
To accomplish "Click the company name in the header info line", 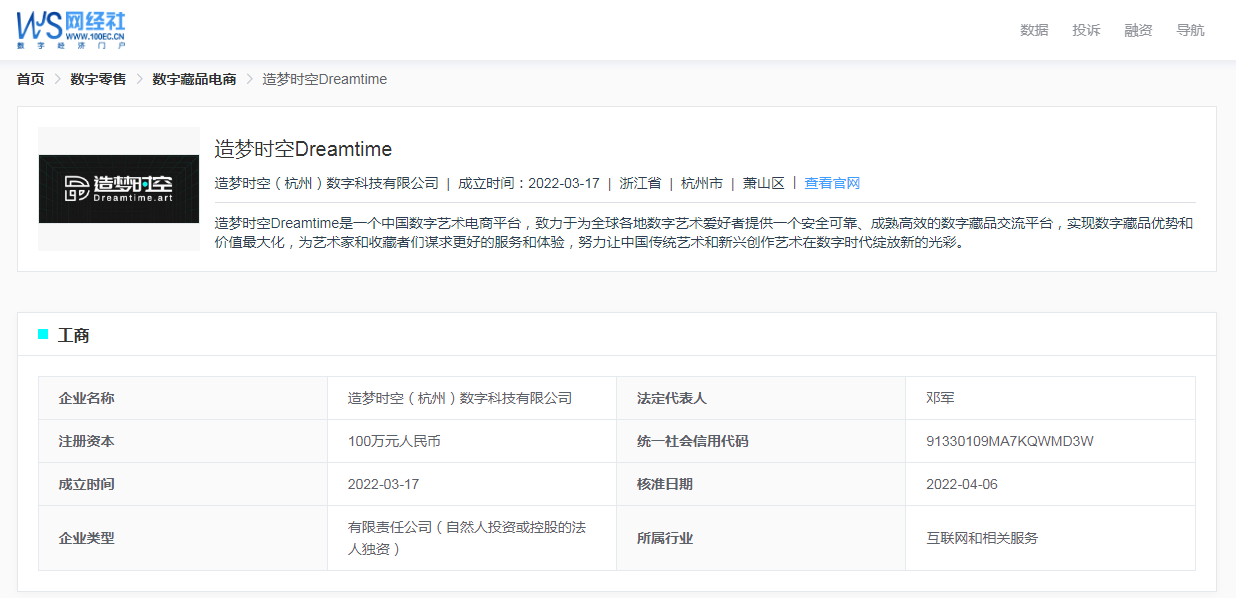I will coord(327,183).
